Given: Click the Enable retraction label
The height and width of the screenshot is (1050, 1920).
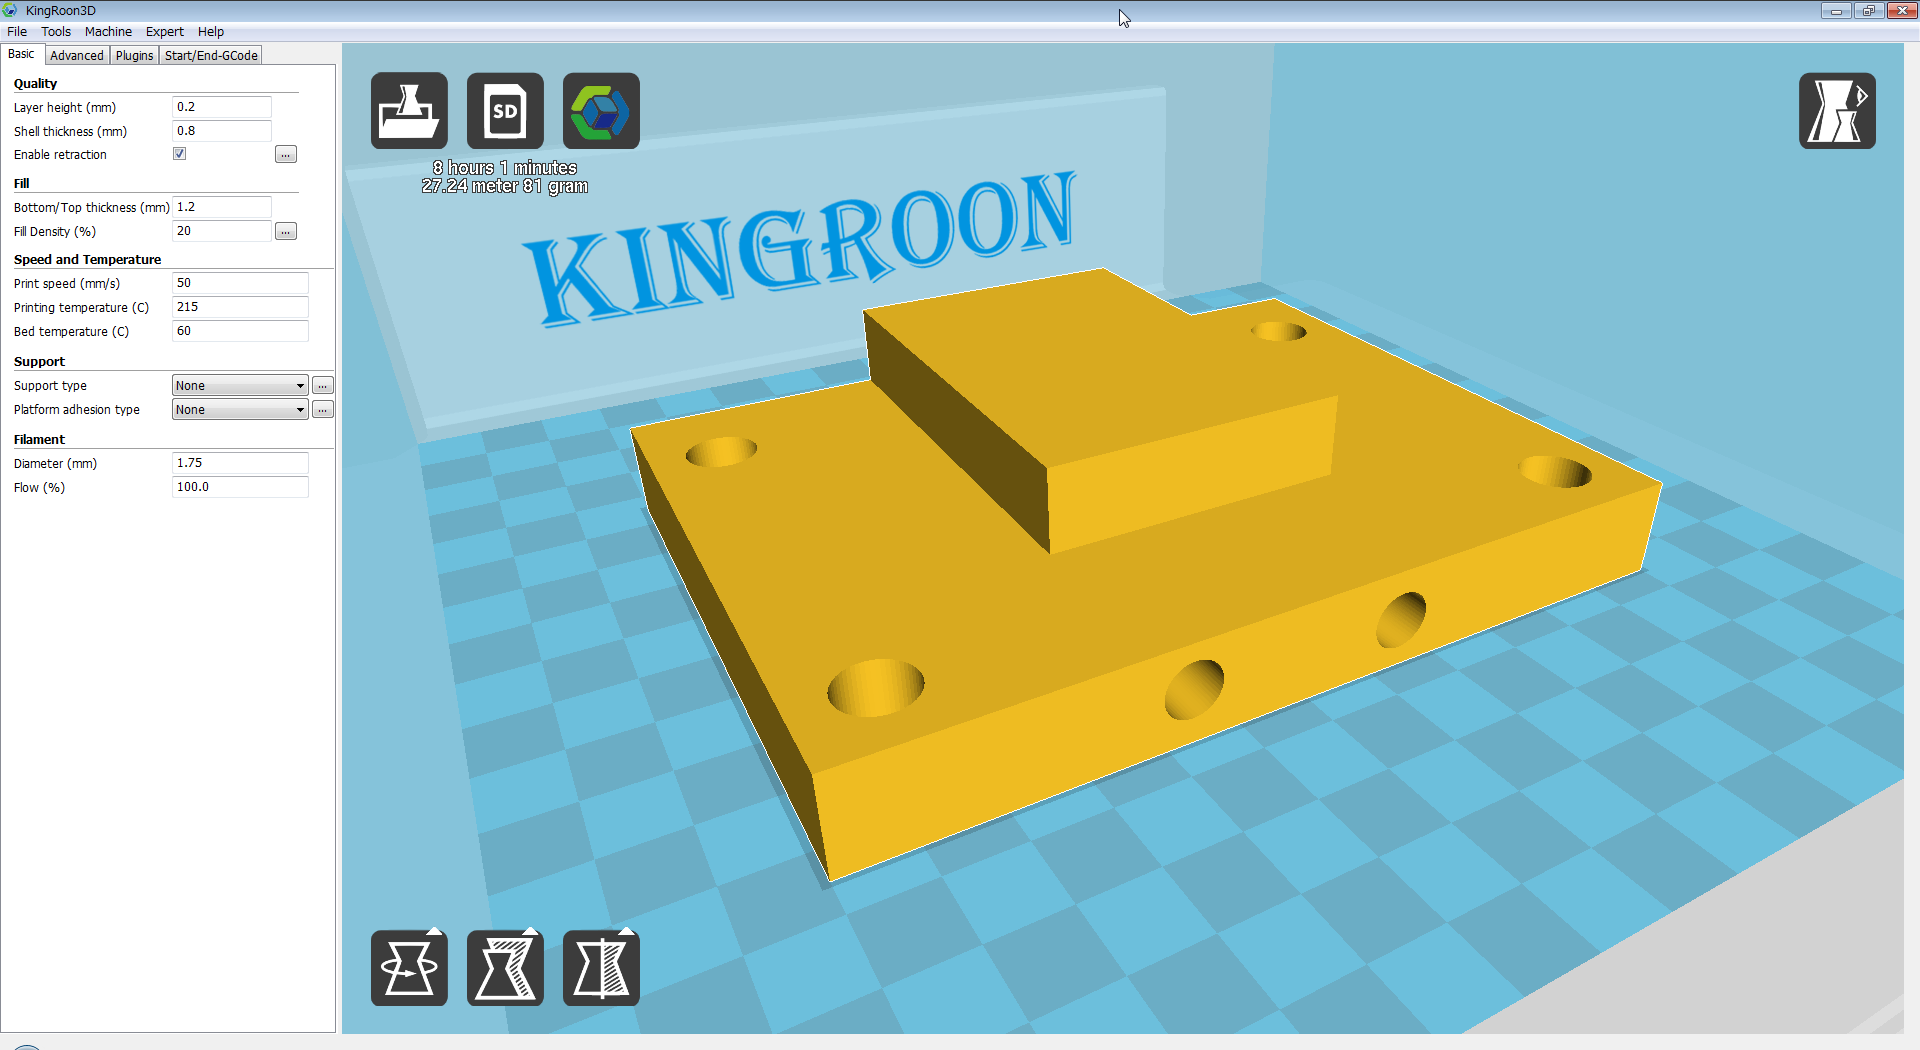Looking at the screenshot, I should click(x=60, y=155).
